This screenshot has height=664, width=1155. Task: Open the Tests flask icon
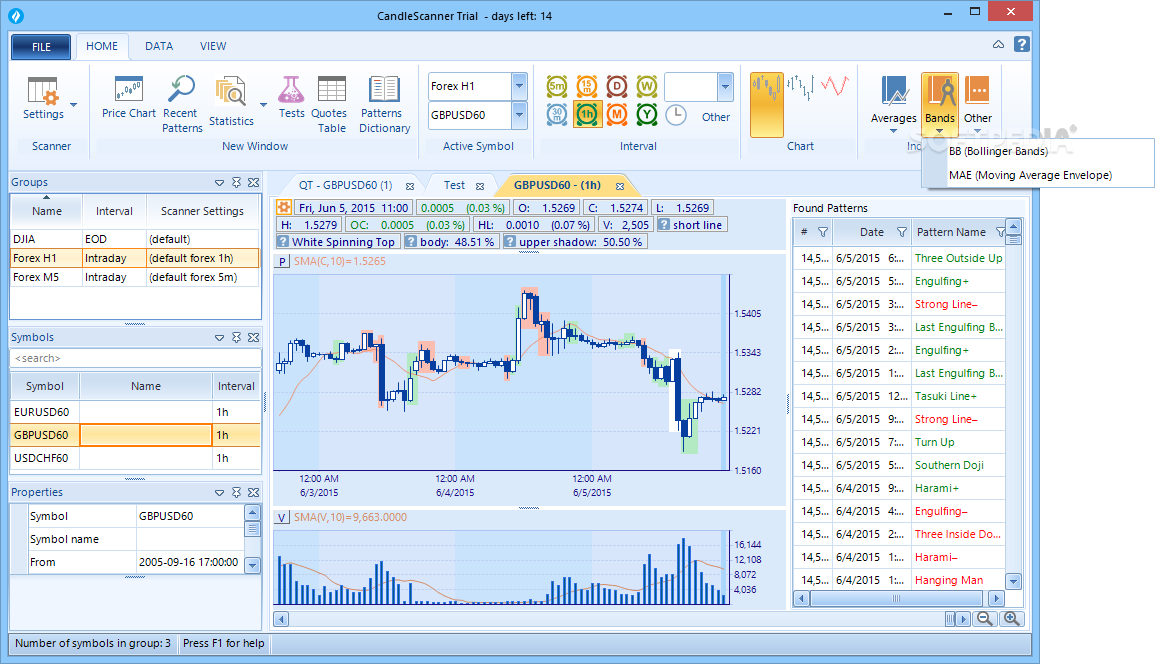[291, 97]
